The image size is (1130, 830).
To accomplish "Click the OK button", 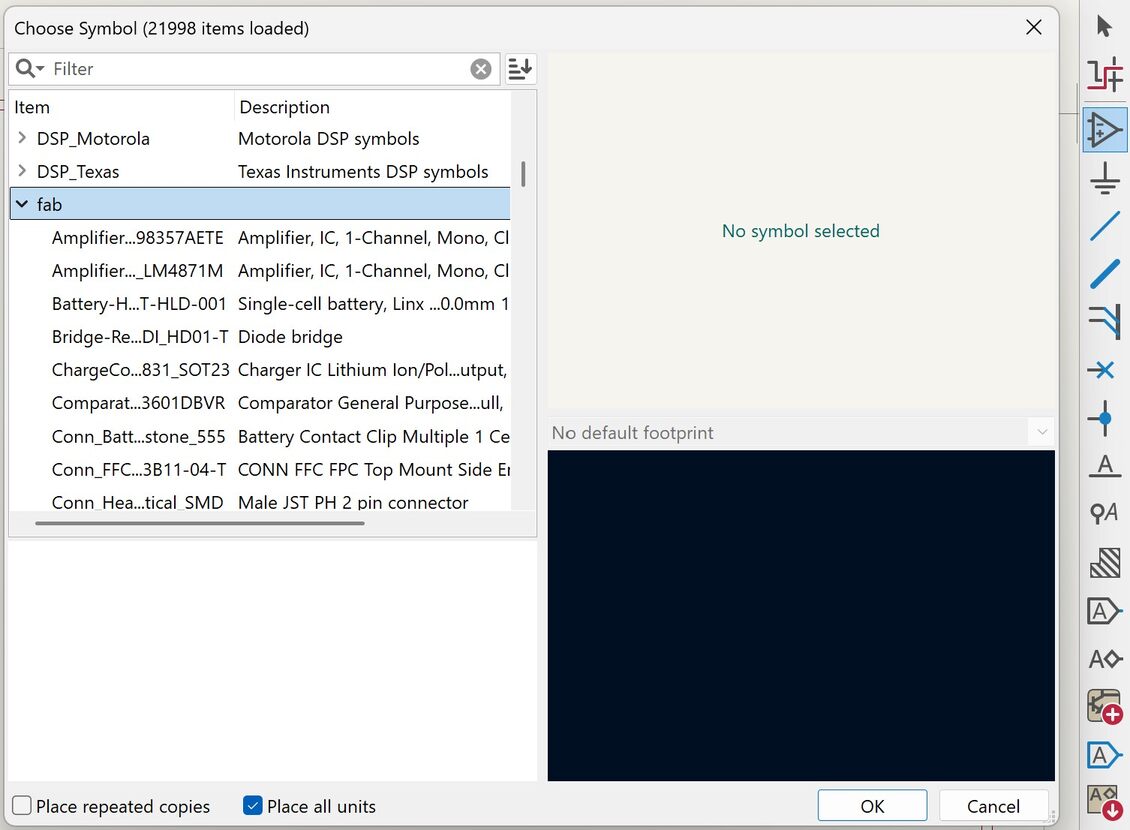I will [872, 806].
